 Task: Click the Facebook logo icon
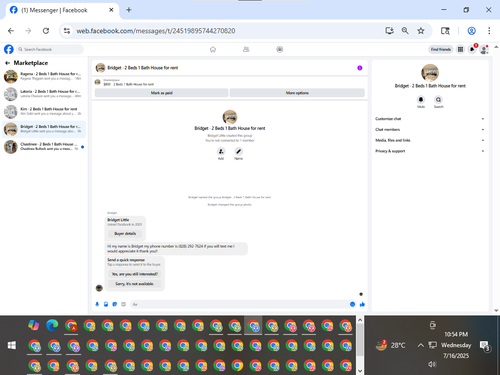coord(9,49)
